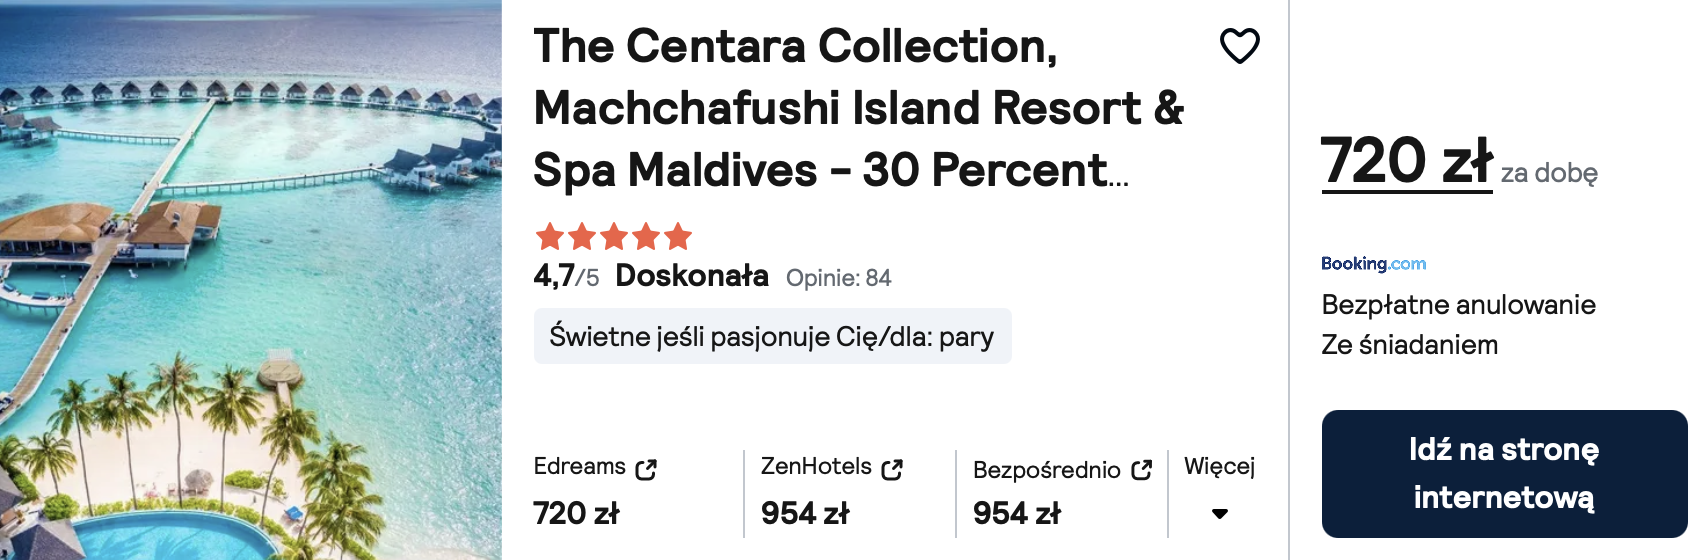Image resolution: width=1708 pixels, height=560 pixels.
Task: Click the Więcej label
Action: tap(1219, 467)
